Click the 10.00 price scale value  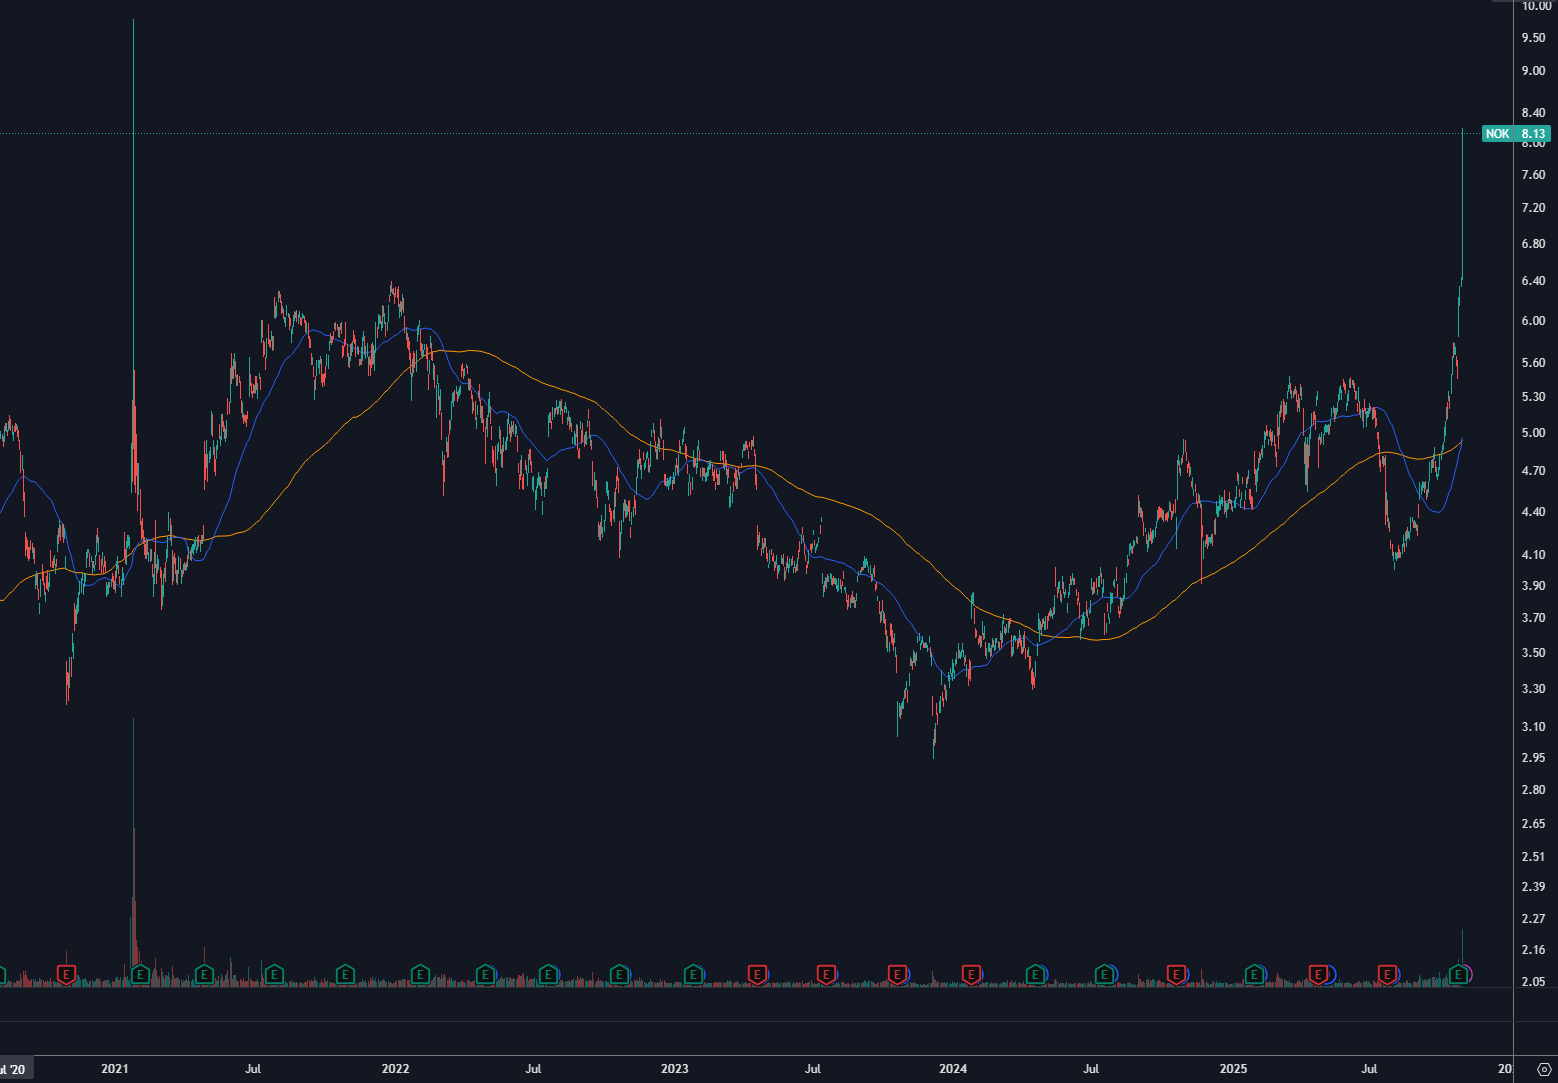(1536, 6)
